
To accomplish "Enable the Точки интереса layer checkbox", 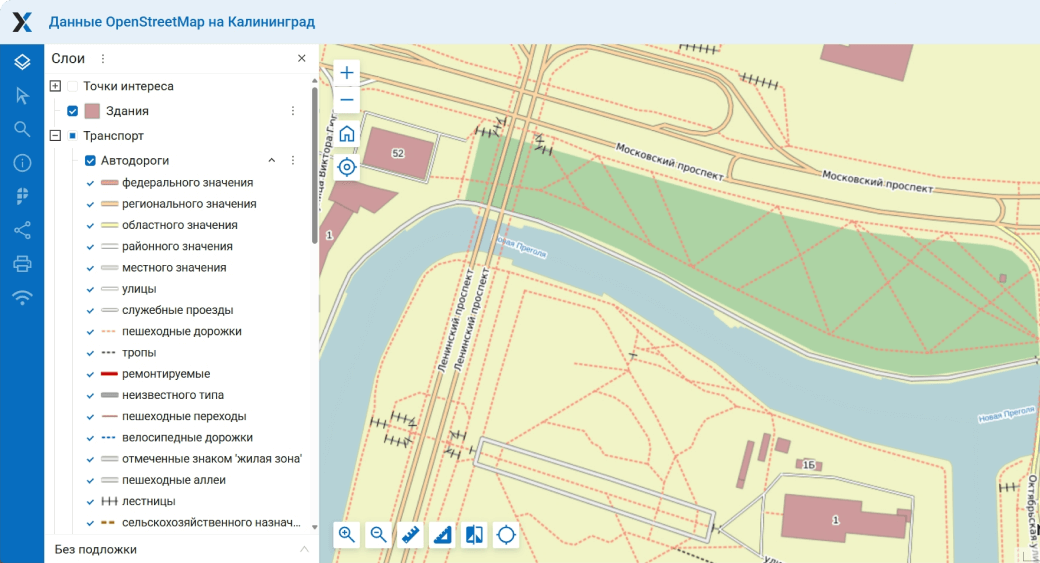I will pyautogui.click(x=72, y=86).
